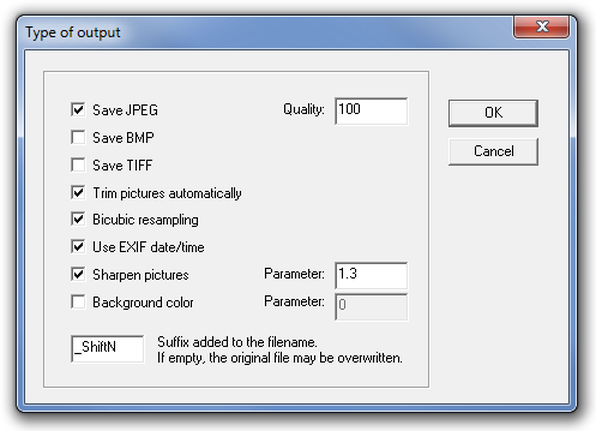Close the Type of output dialog
596x431 pixels.
coord(541,27)
